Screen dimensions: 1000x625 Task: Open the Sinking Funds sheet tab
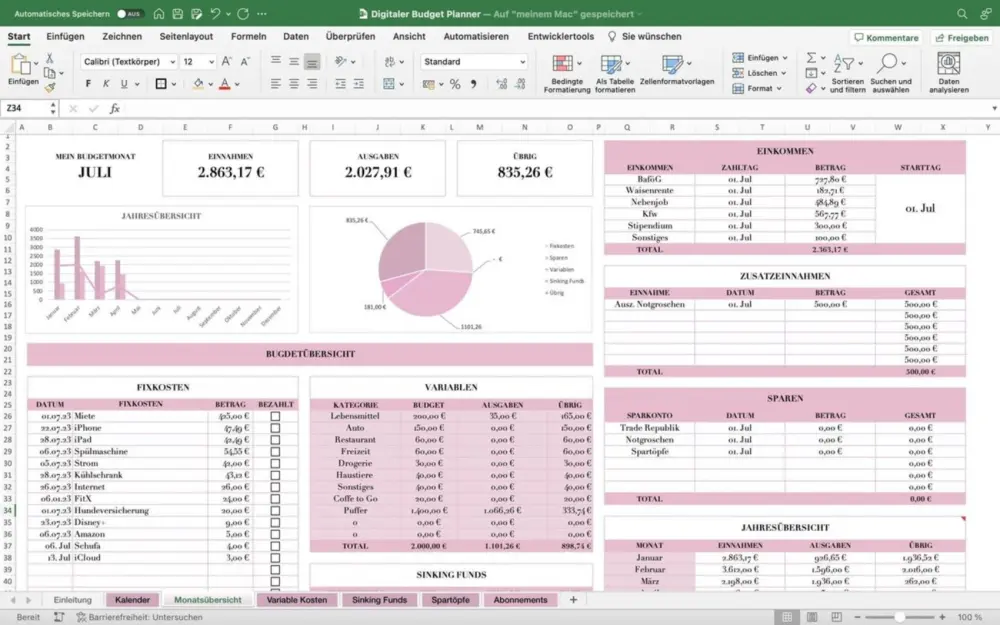tap(377, 599)
